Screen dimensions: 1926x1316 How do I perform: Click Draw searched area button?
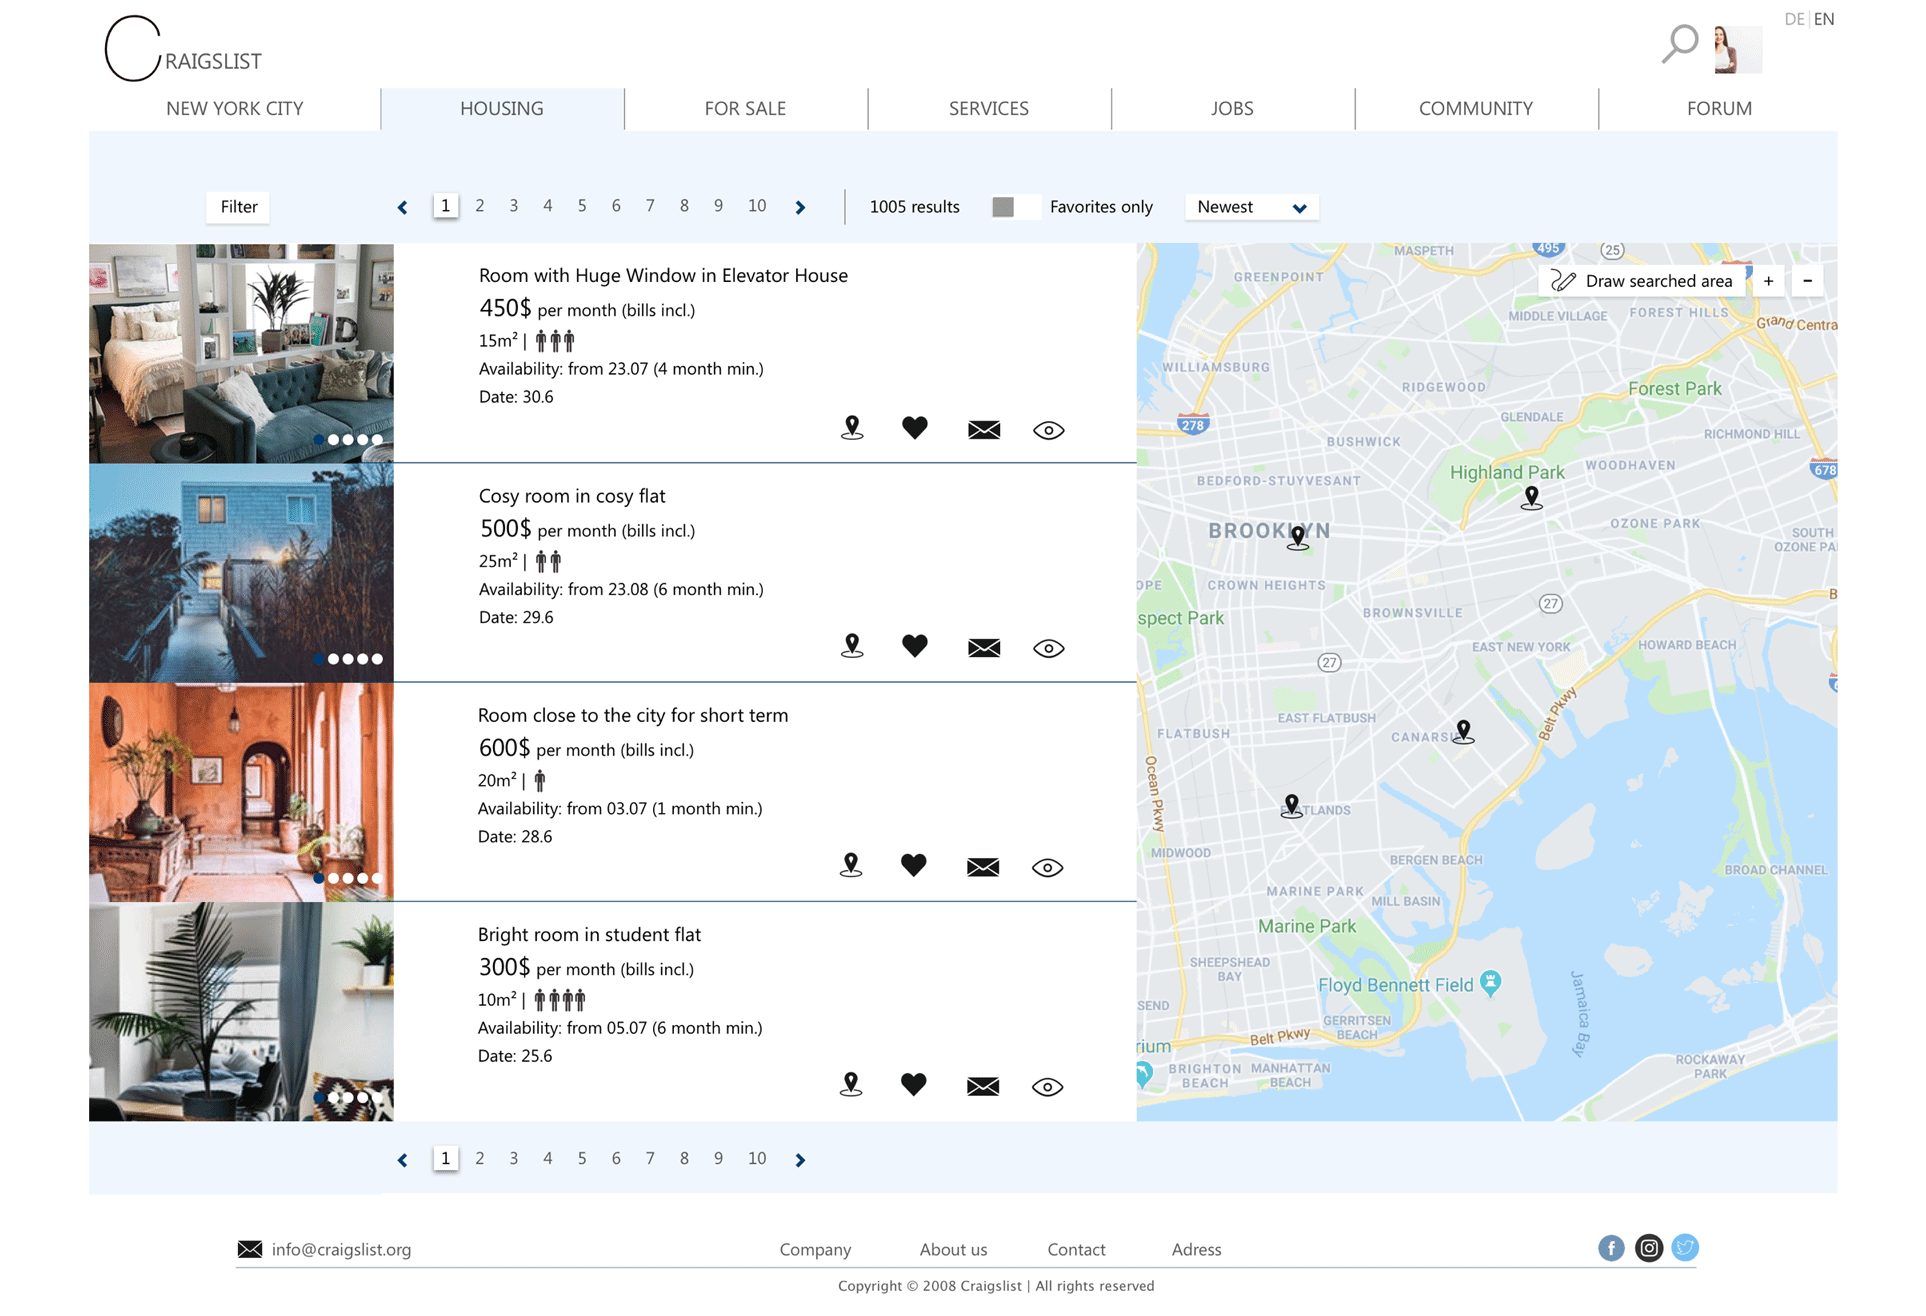point(1642,281)
